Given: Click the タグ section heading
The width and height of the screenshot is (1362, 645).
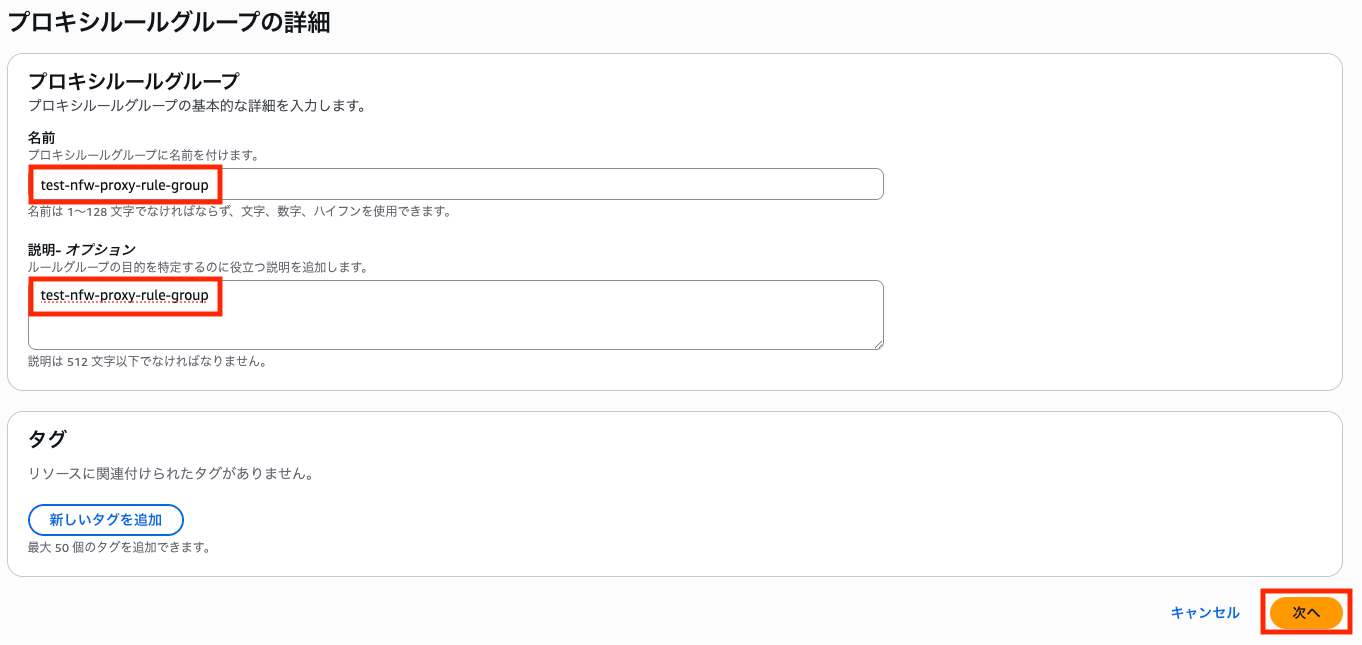Looking at the screenshot, I should pos(47,438).
